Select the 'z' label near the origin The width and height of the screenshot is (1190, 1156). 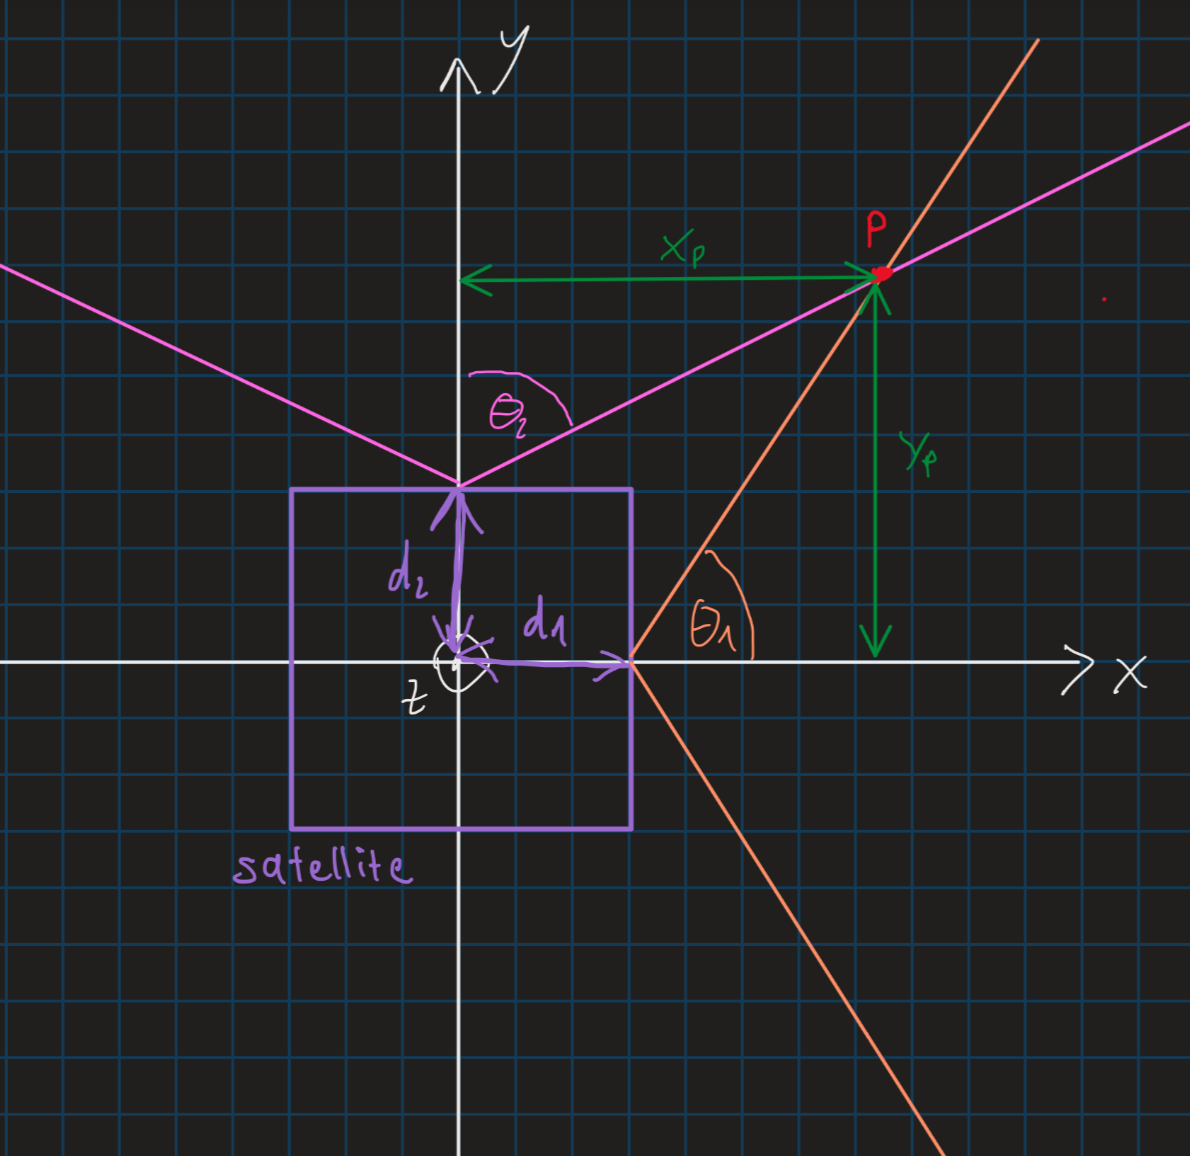click(414, 697)
